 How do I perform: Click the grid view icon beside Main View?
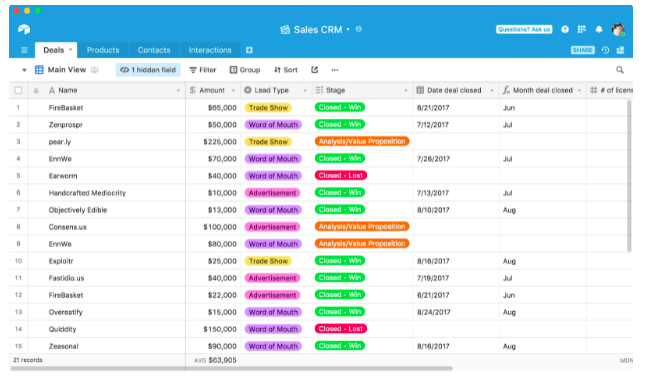coord(39,70)
